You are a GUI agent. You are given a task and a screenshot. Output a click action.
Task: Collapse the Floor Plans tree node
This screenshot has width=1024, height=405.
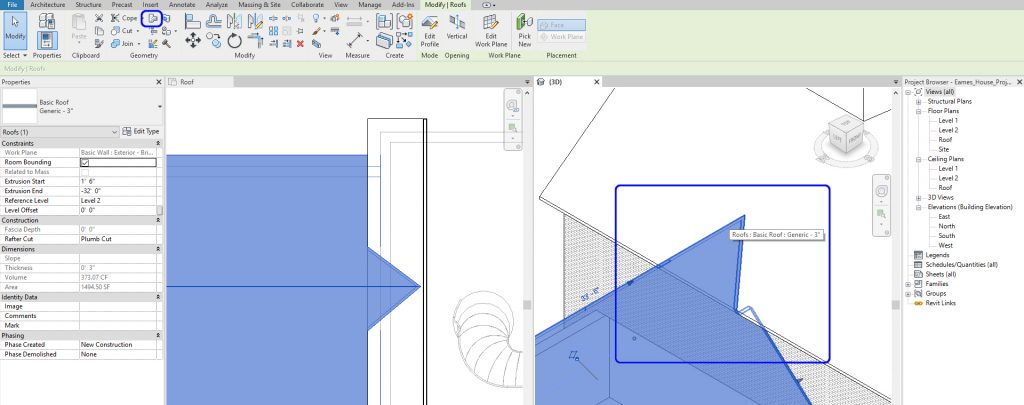[x=918, y=111]
